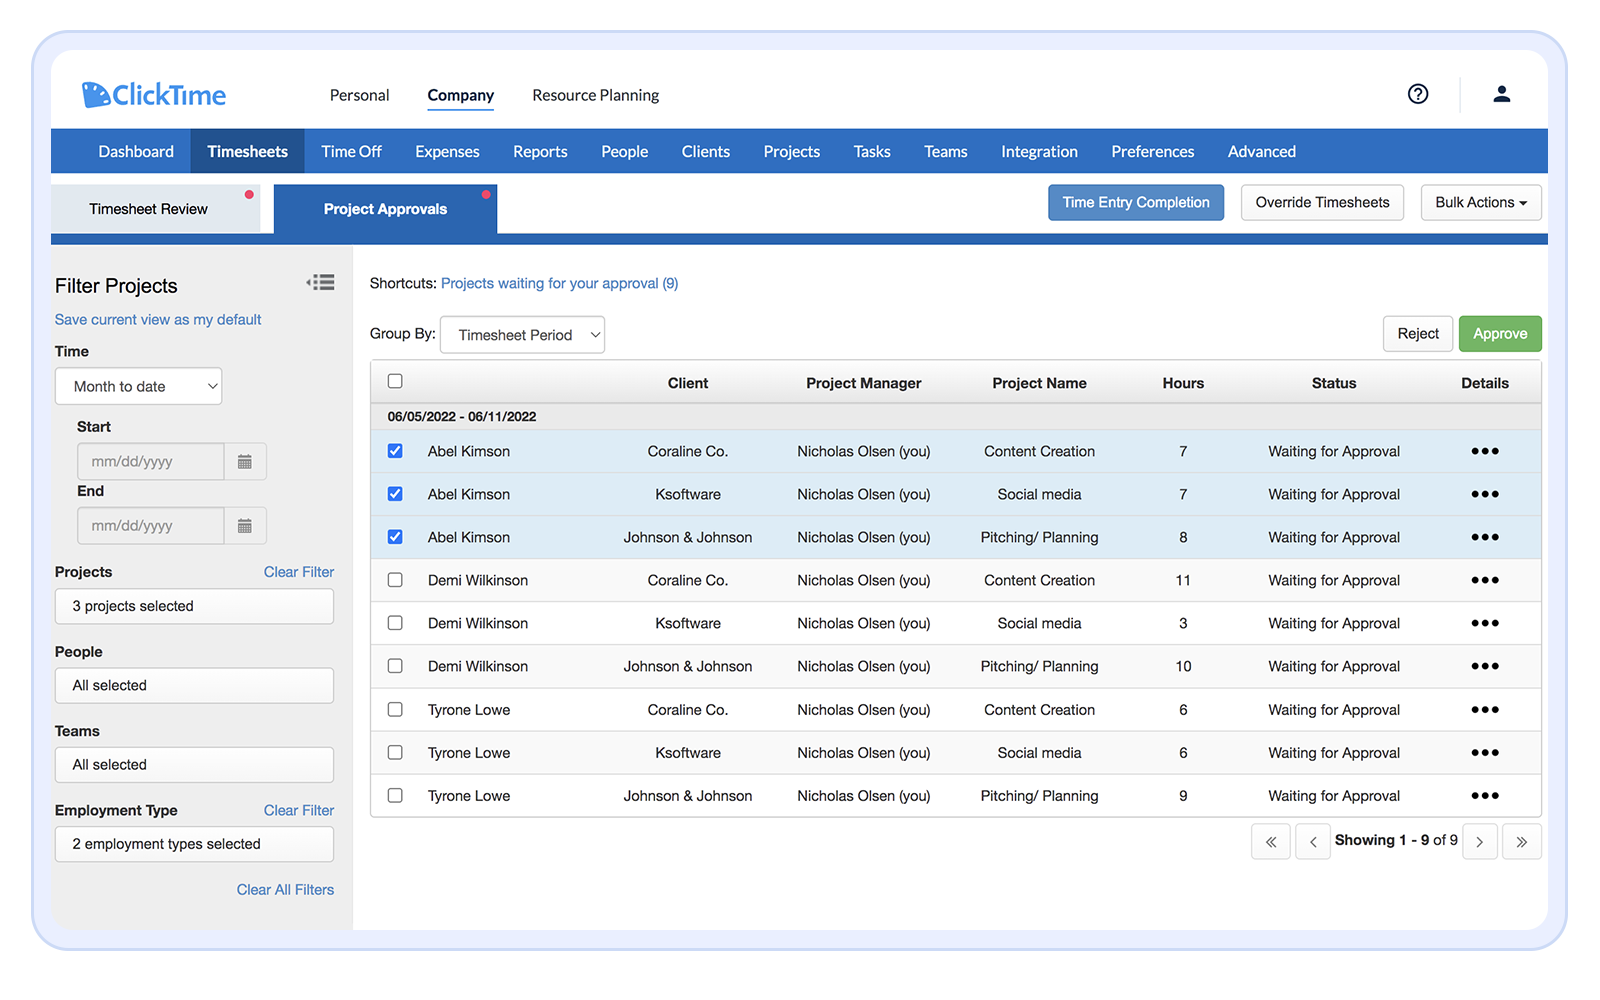Screen dimensions: 1600x1000
Task: Go to the last page of results
Action: tap(1521, 842)
